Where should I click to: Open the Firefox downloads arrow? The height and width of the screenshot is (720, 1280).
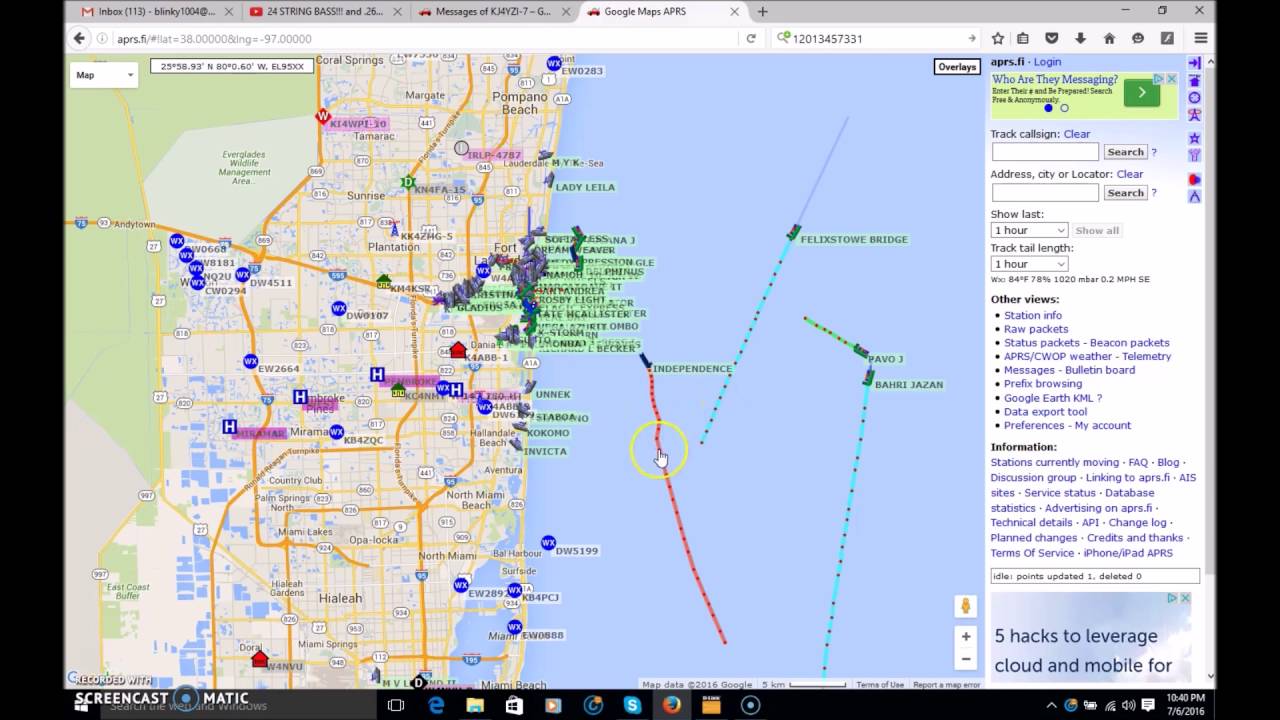(x=1080, y=38)
